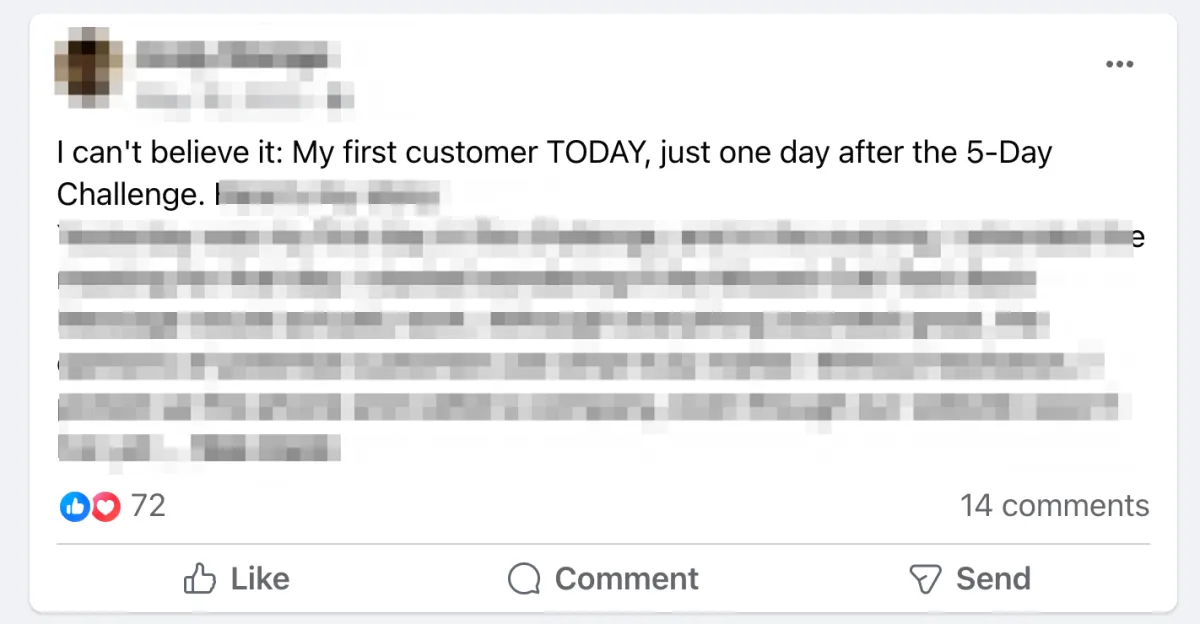Select the Comment label text
Image resolution: width=1200 pixels, height=624 pixels.
coord(627,579)
